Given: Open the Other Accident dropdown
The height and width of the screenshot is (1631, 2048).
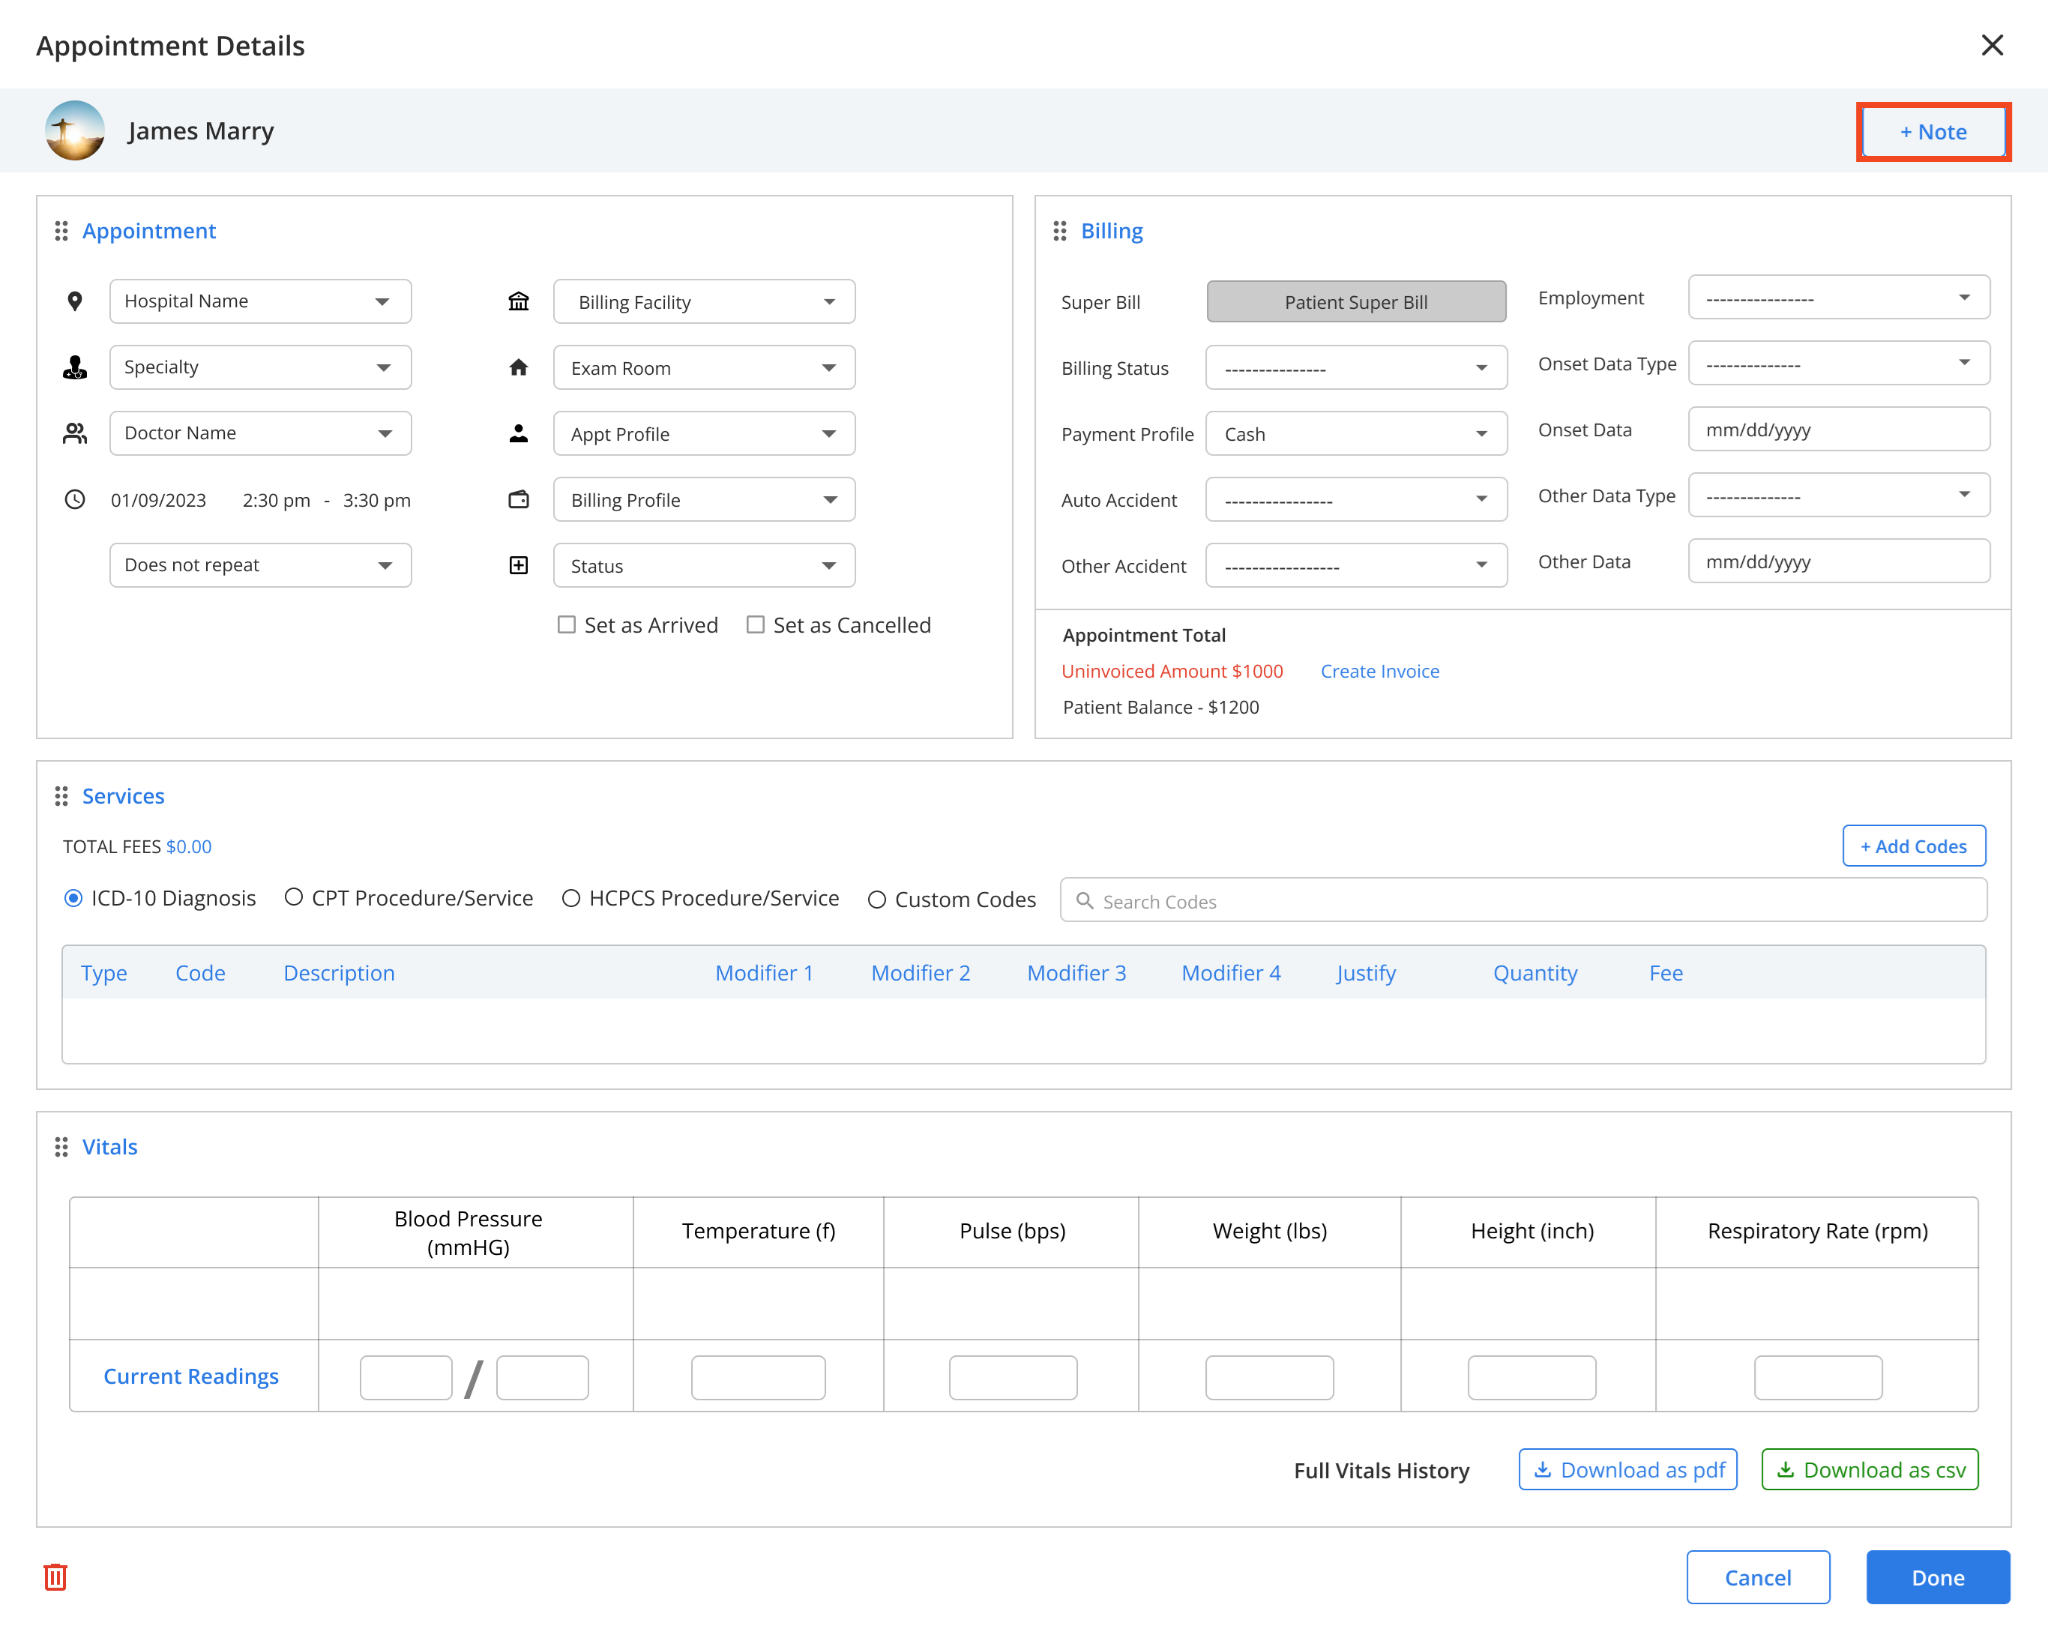Looking at the screenshot, I should tap(1356, 565).
